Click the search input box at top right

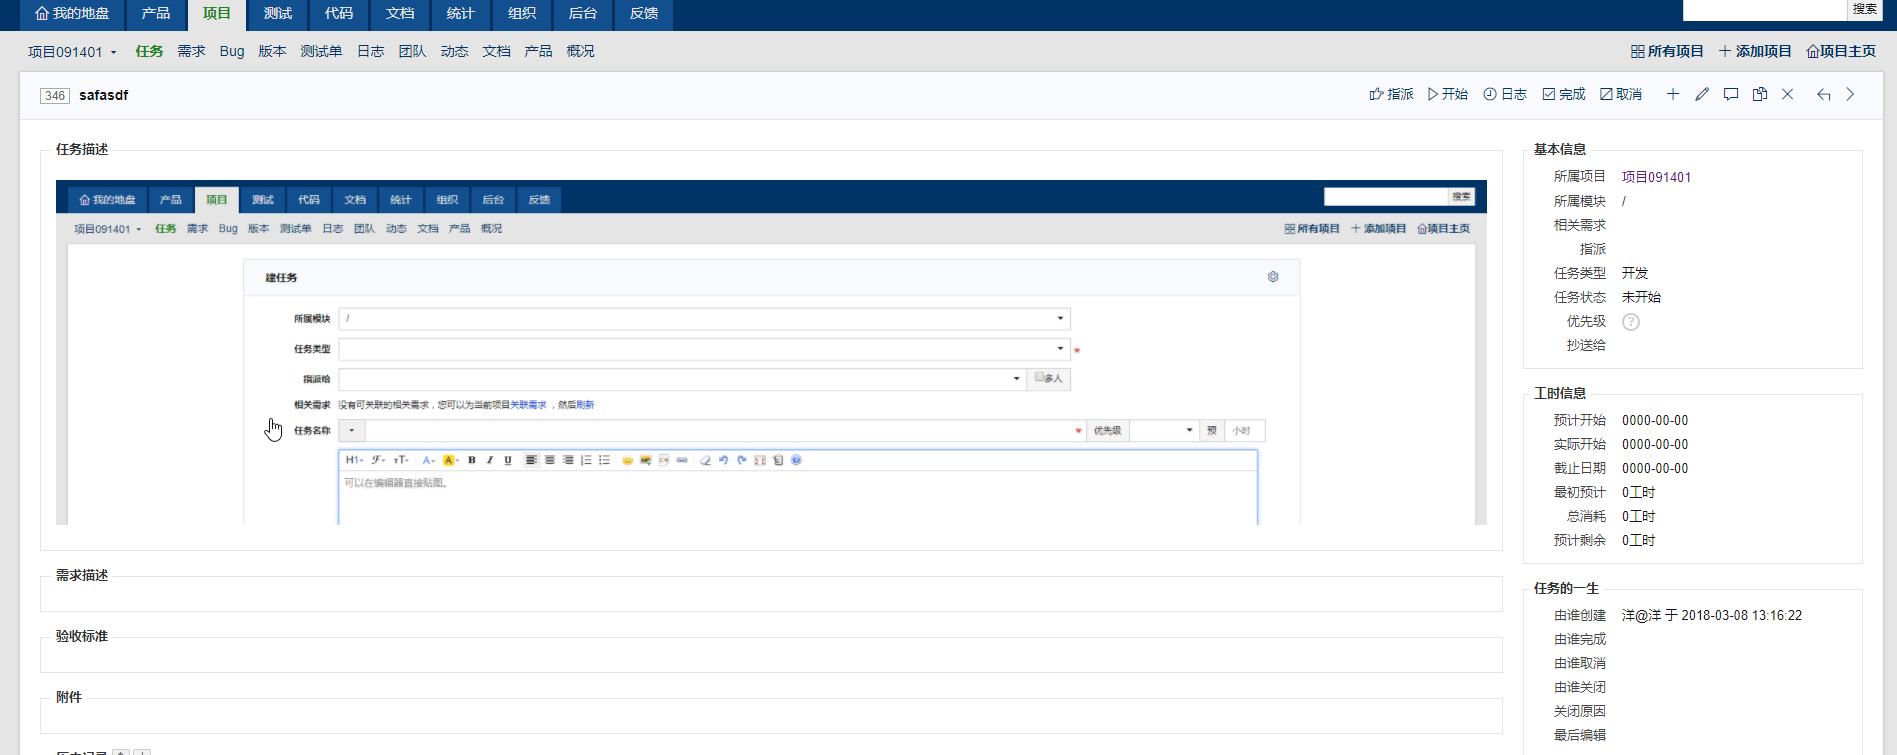1764,9
